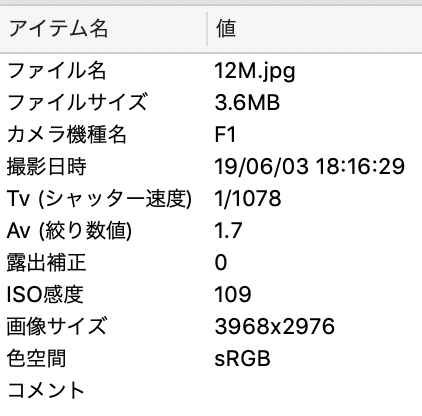Viewport: 422px width, 416px height.
Task: Select the Tv (シャッター速度) row
Action: click(211, 199)
